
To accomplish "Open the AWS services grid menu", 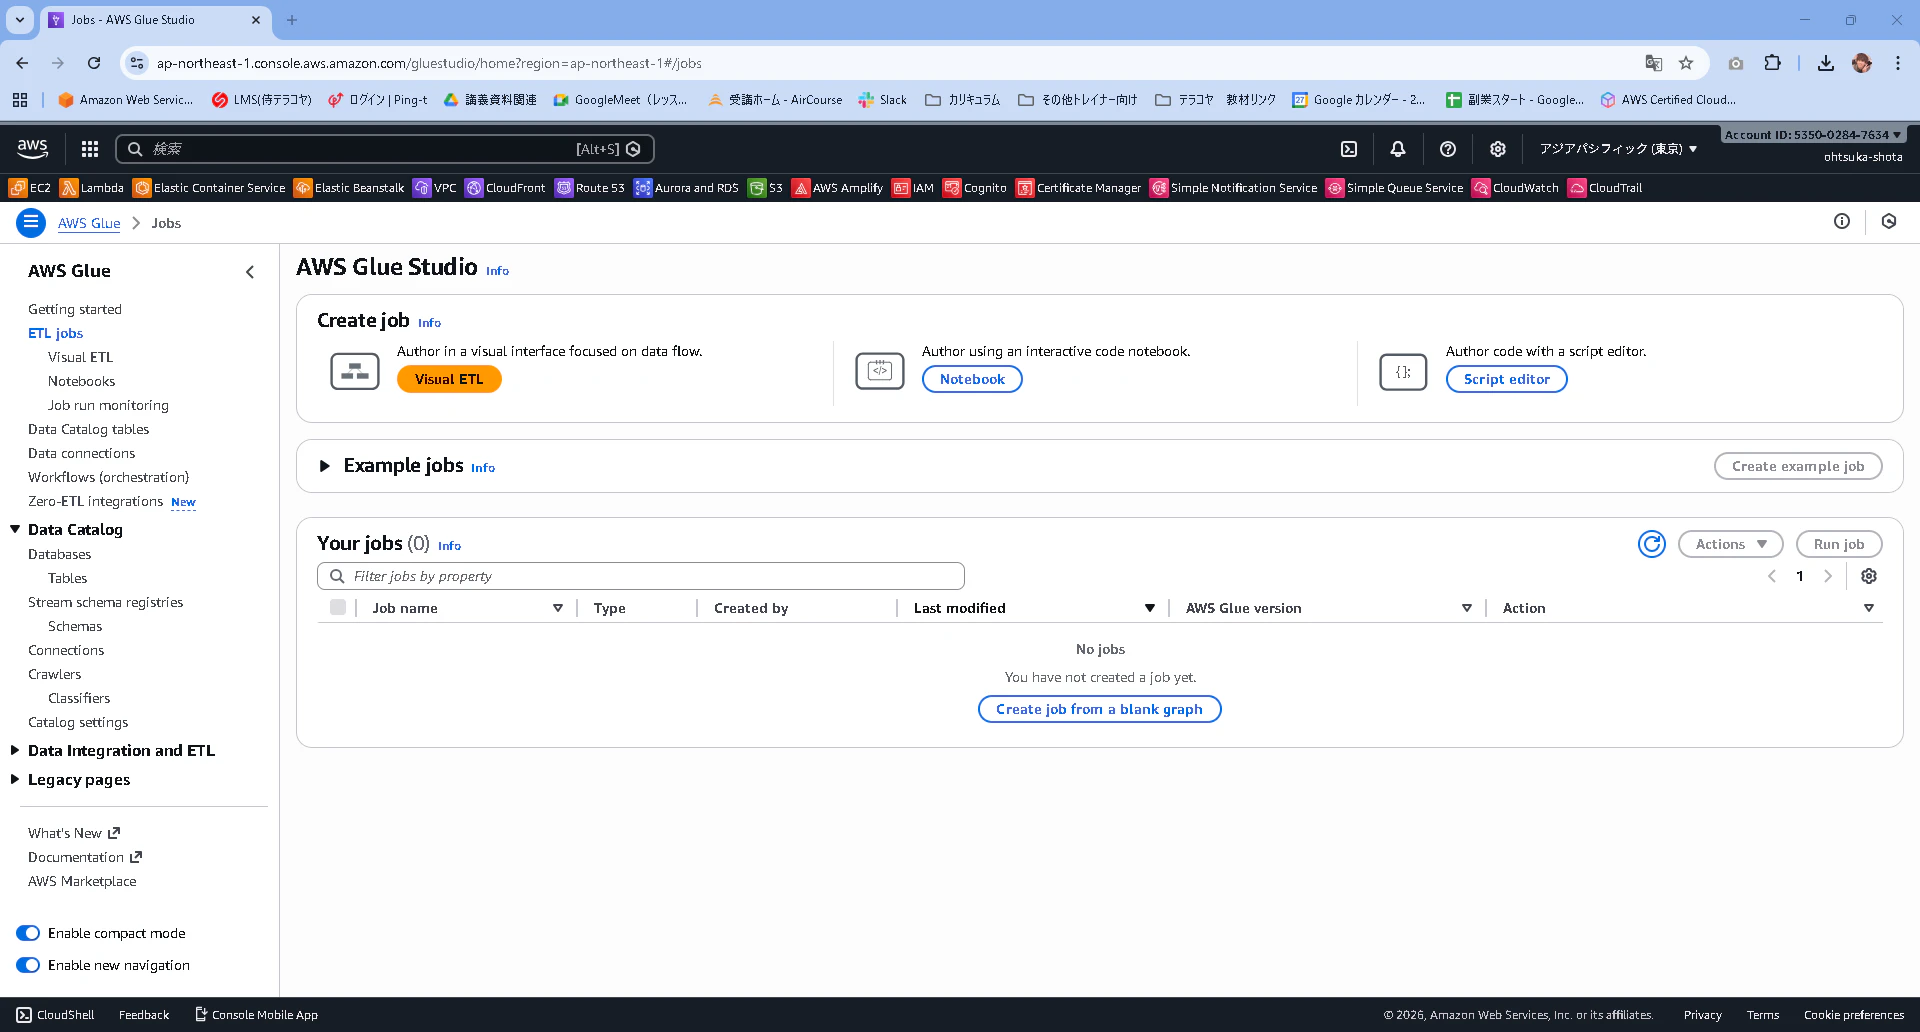I will point(90,149).
